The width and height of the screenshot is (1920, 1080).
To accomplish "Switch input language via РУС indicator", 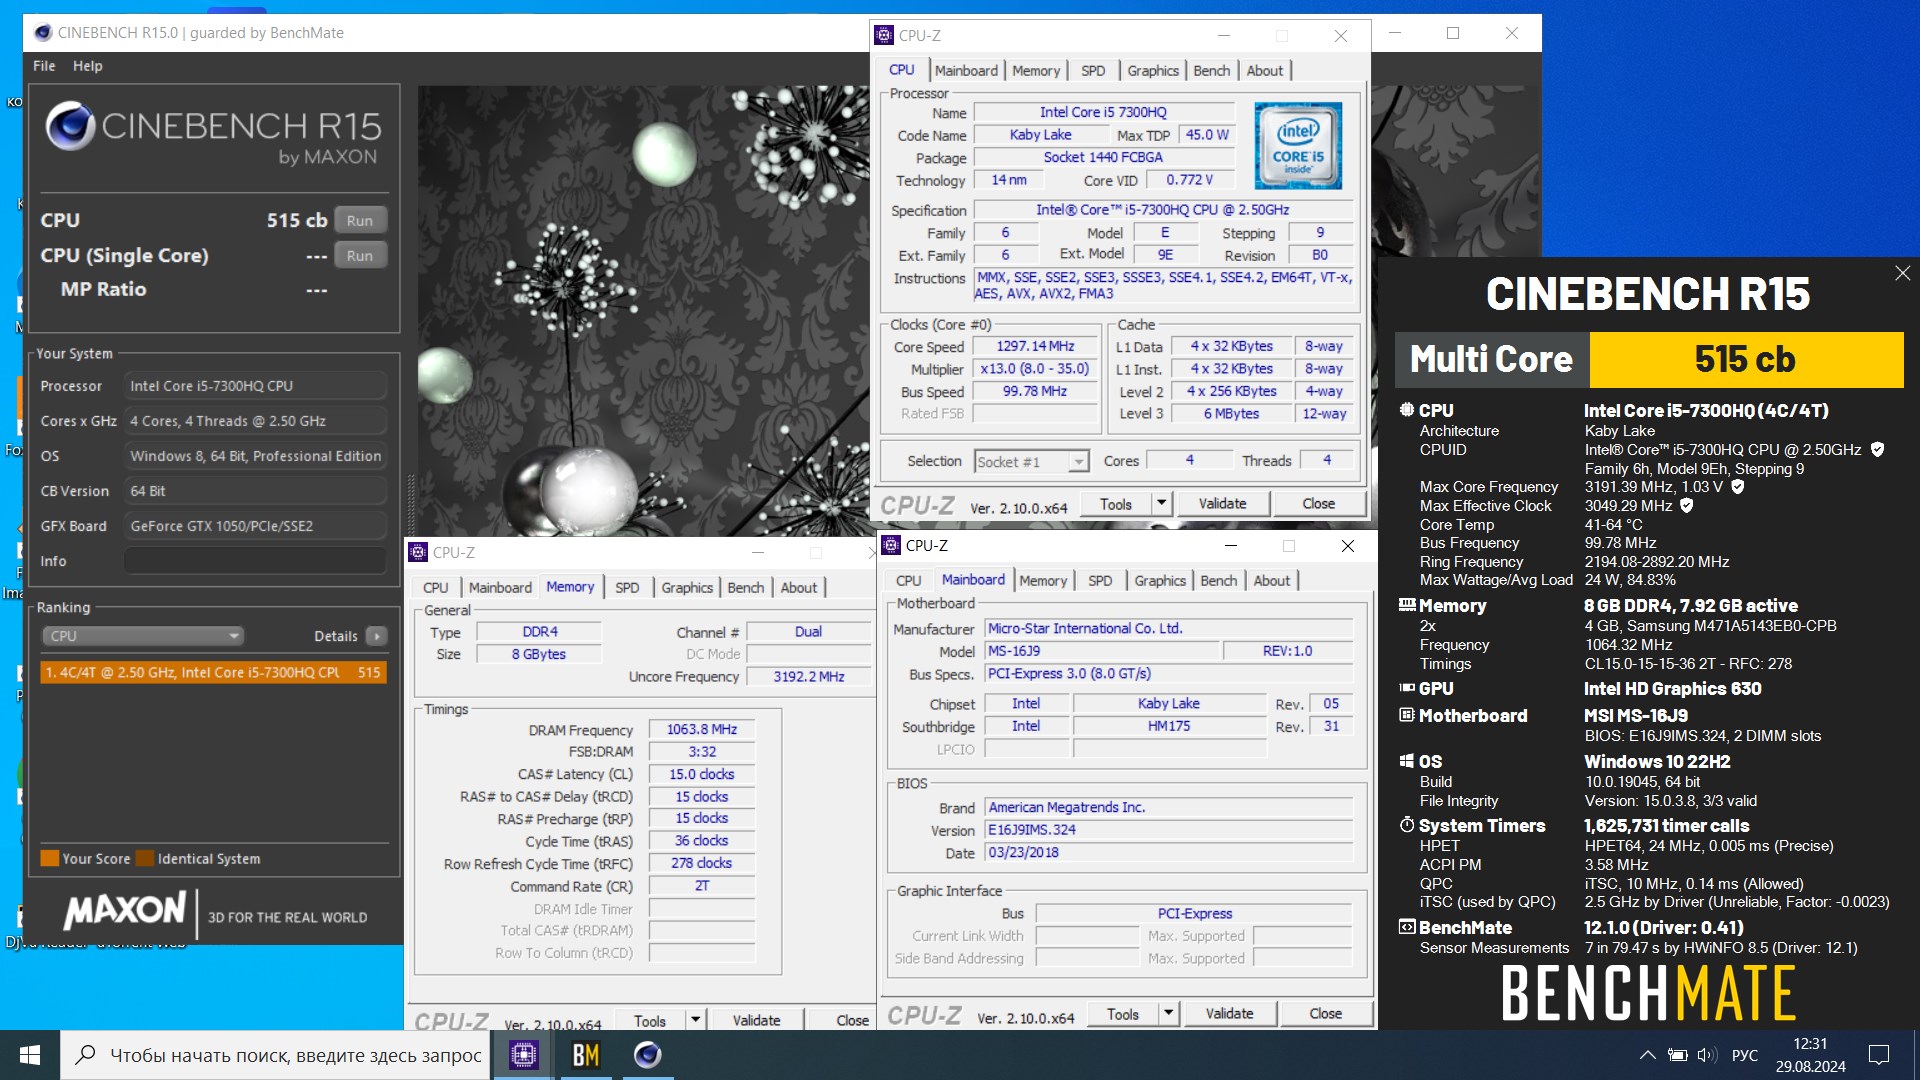I will click(1744, 1055).
